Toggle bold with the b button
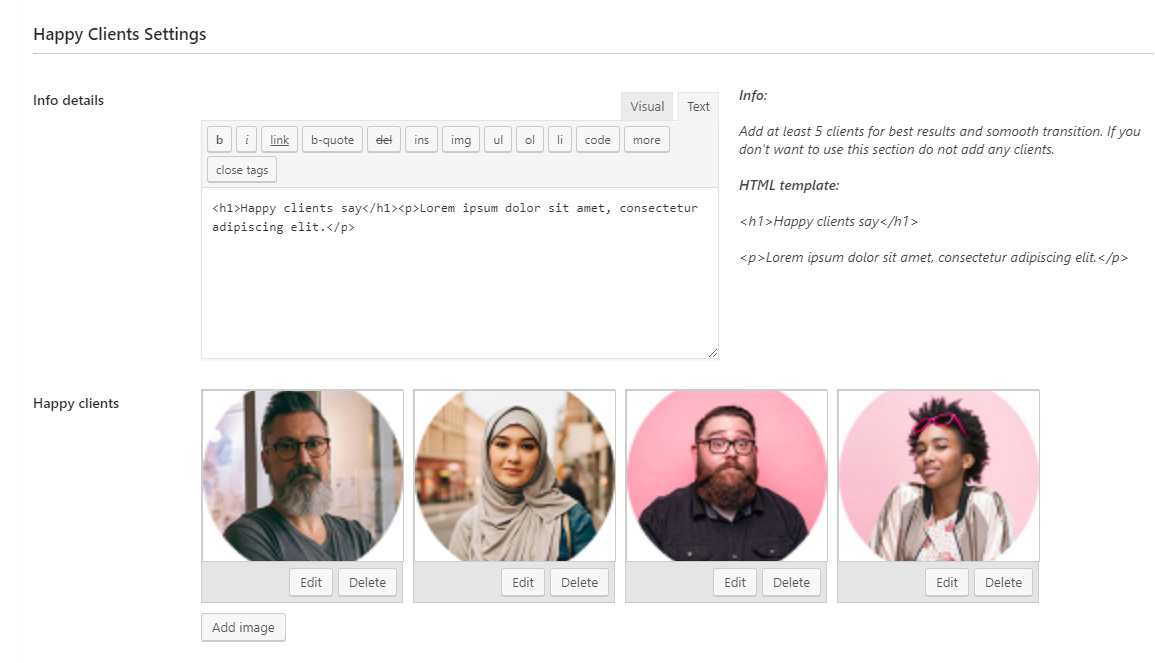 (220, 140)
